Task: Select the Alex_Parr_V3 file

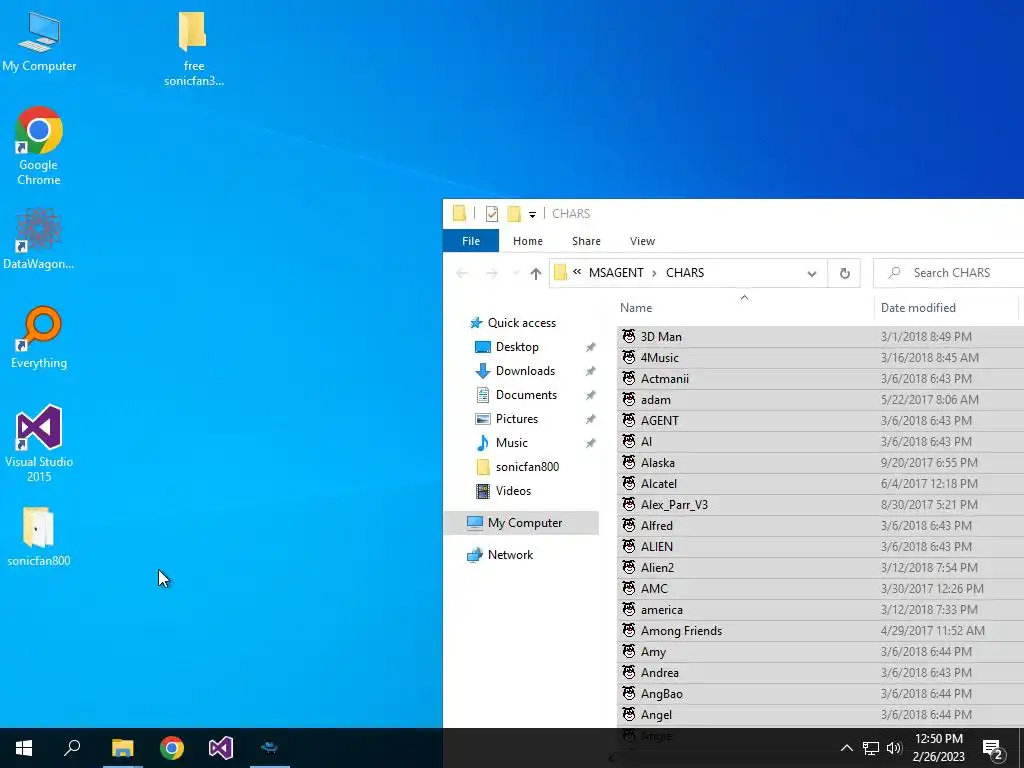Action: point(820,505)
